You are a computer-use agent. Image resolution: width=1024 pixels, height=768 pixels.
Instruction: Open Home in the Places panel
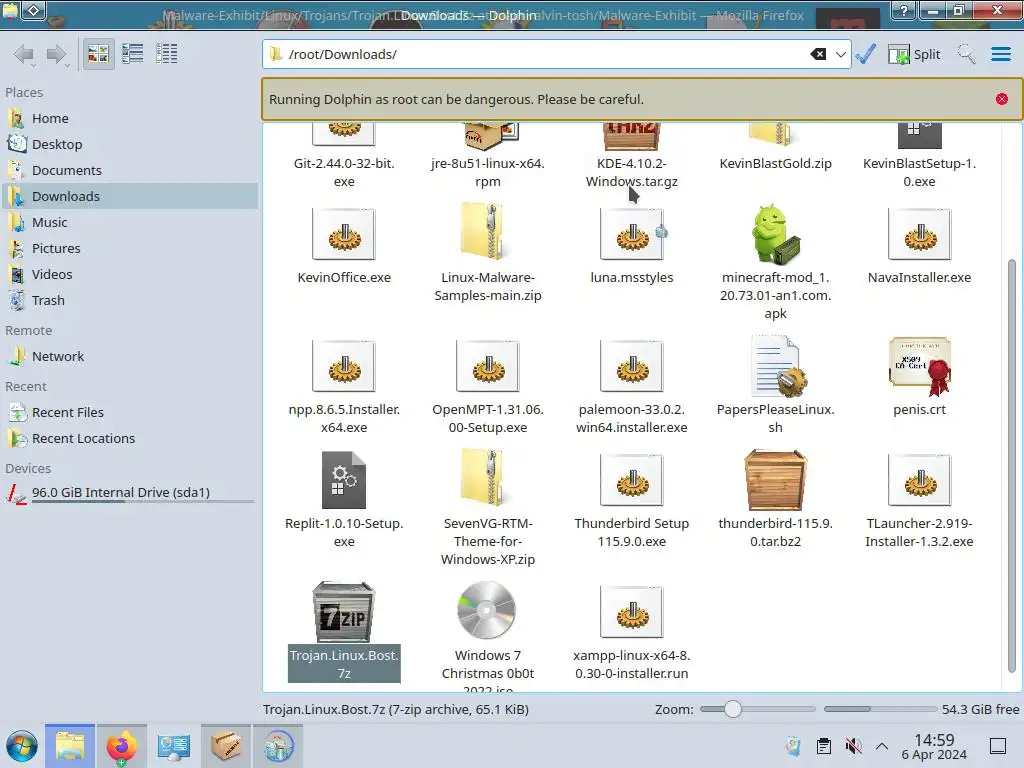(x=130, y=118)
